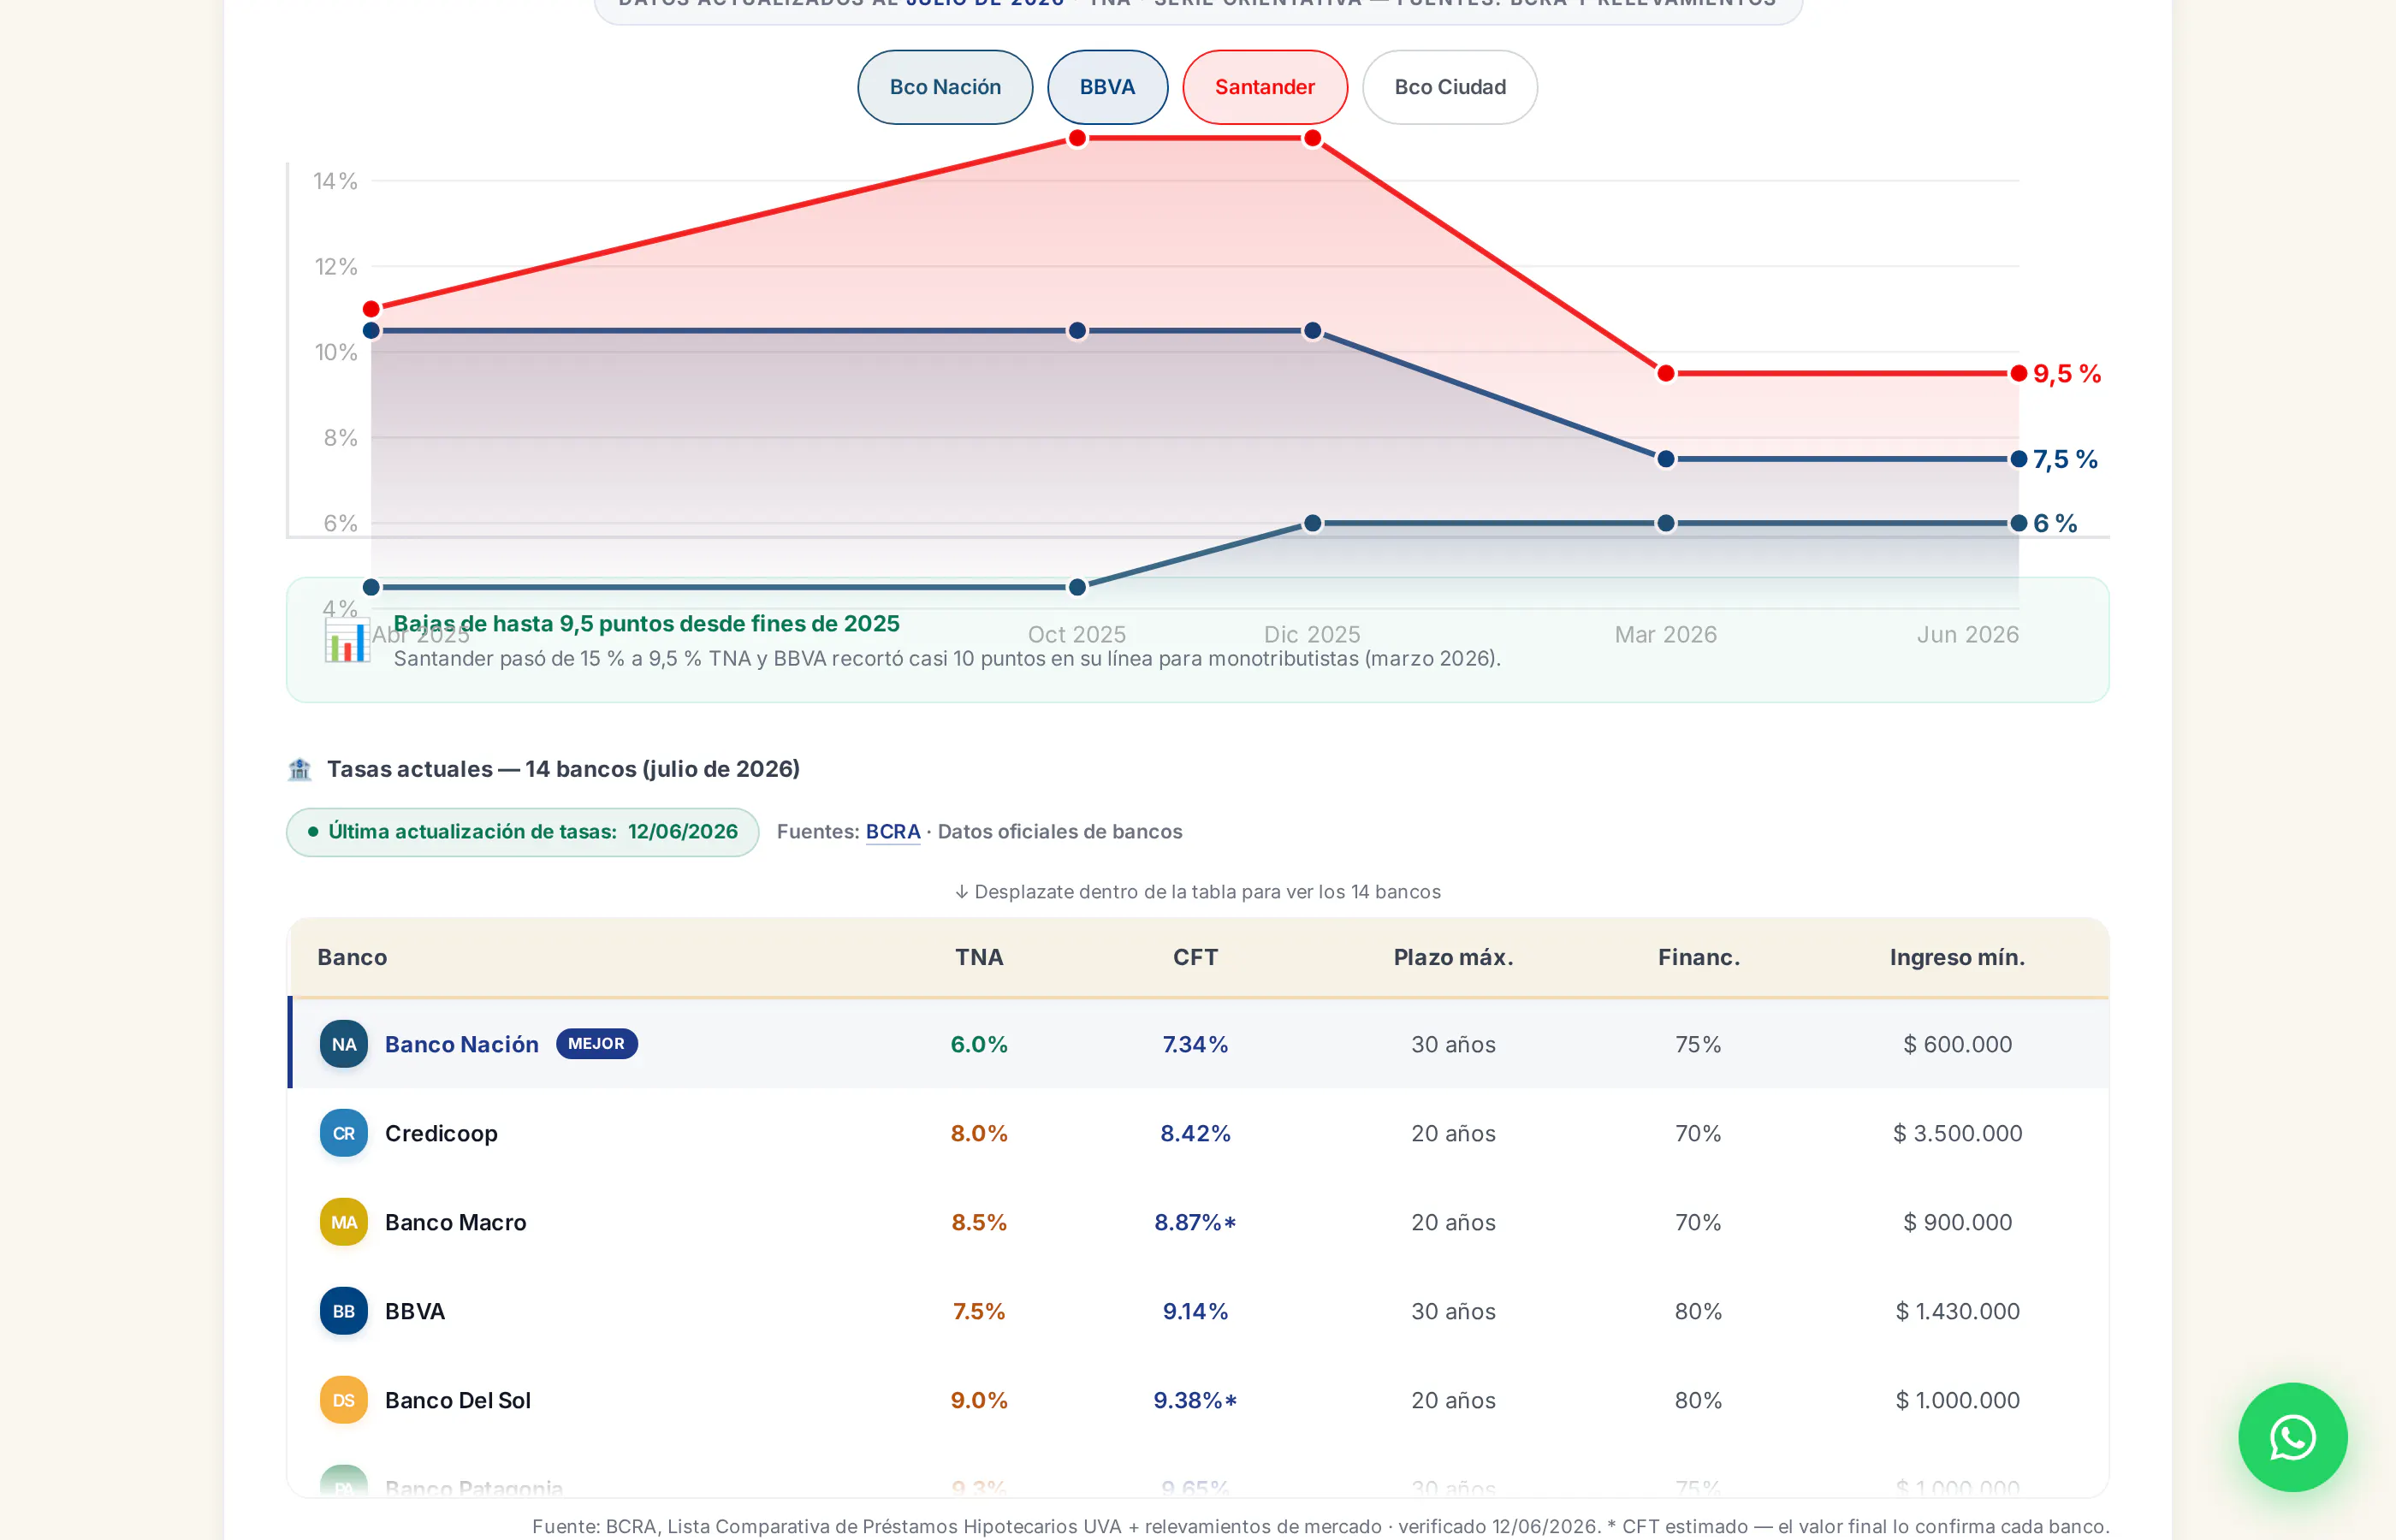Click the Dic 2025 axis label
This screenshot has width=2396, height=1540.
(x=1312, y=634)
